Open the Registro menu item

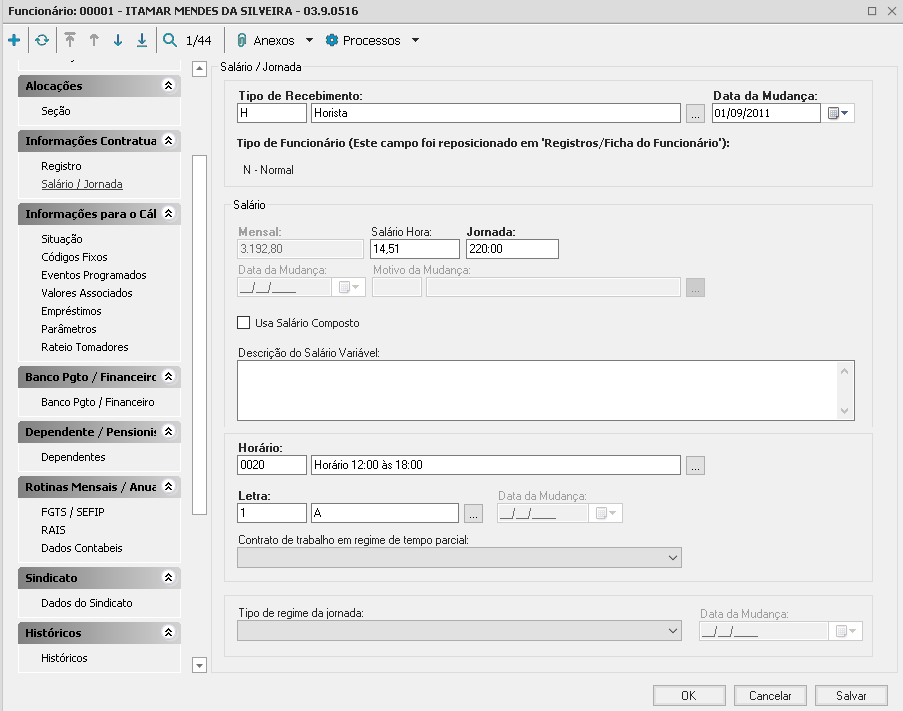61,166
